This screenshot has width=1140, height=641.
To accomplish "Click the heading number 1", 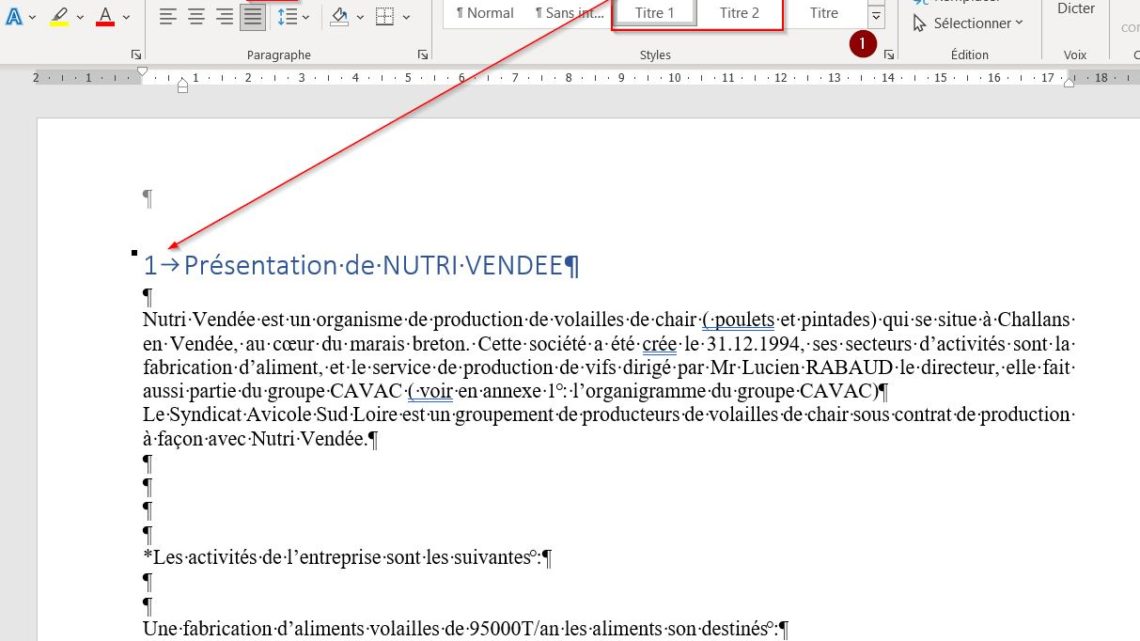I will click(x=150, y=266).
